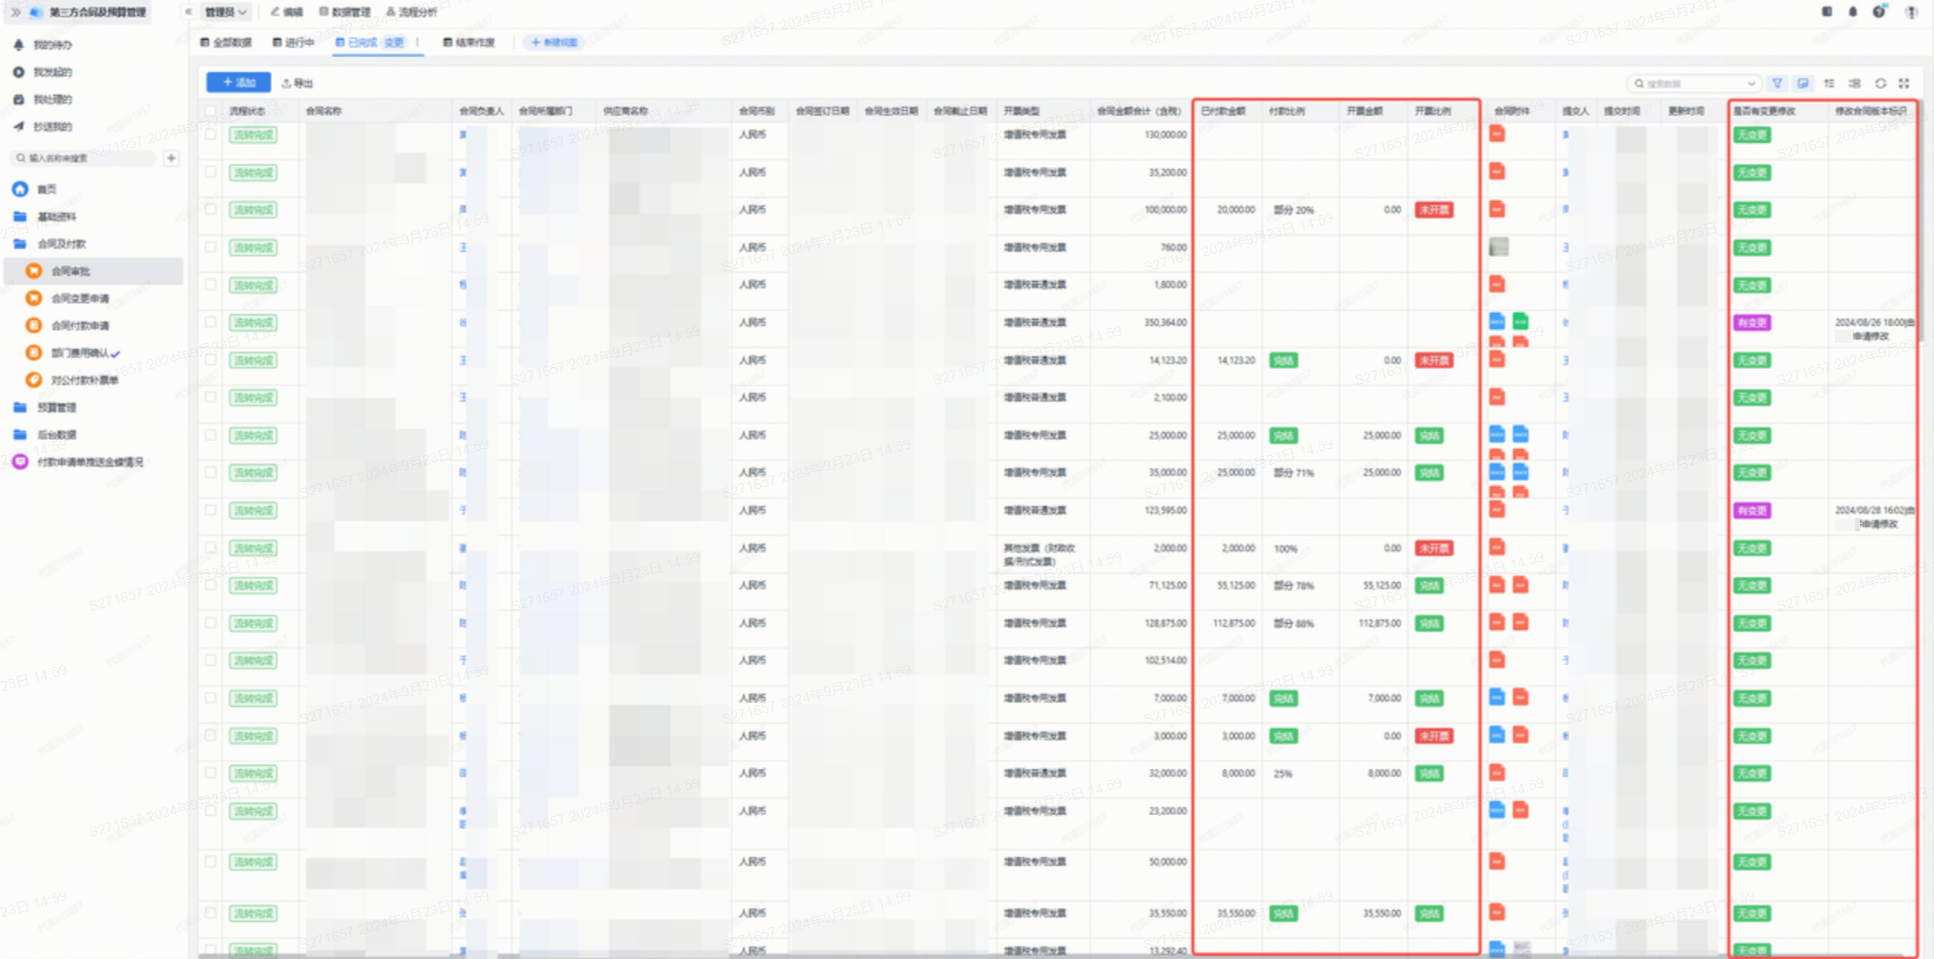This screenshot has height=959, width=1934.
Task: Click the filter funnel icon in table toolbar
Action: 1777,84
